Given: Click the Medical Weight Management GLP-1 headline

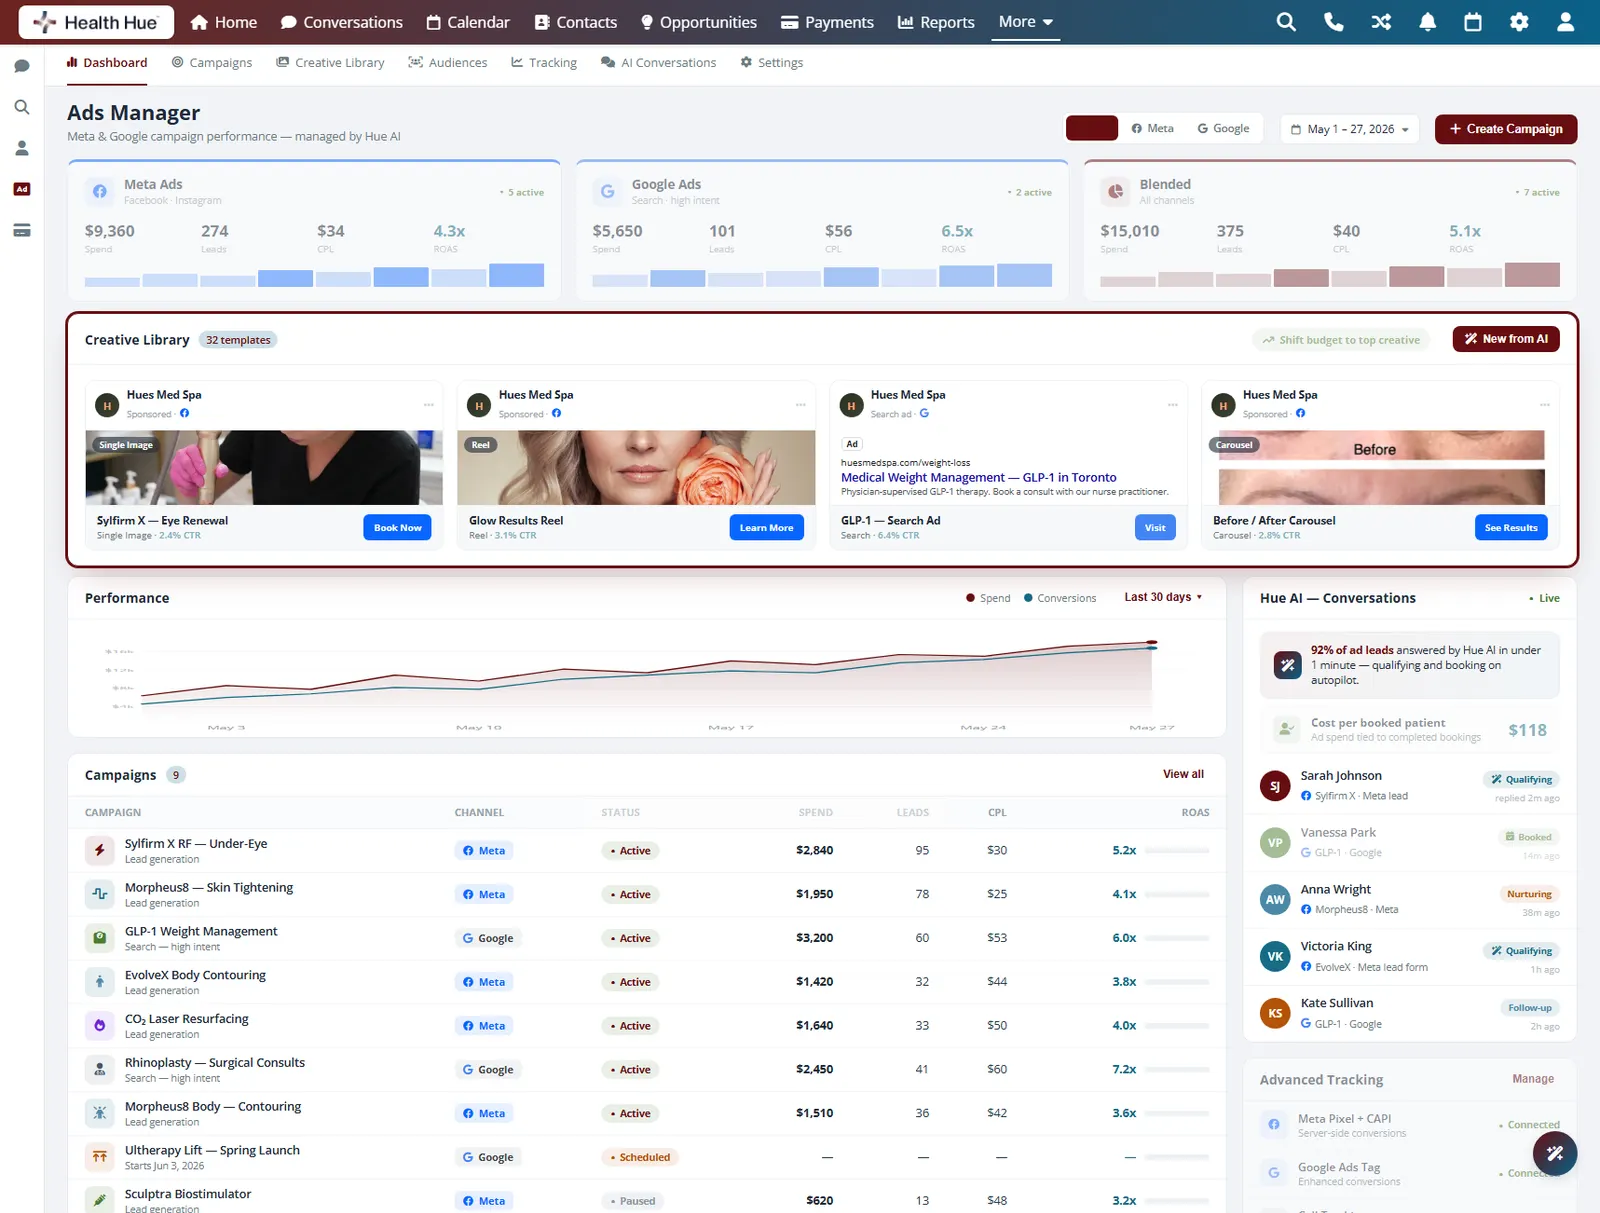Looking at the screenshot, I should (x=978, y=478).
